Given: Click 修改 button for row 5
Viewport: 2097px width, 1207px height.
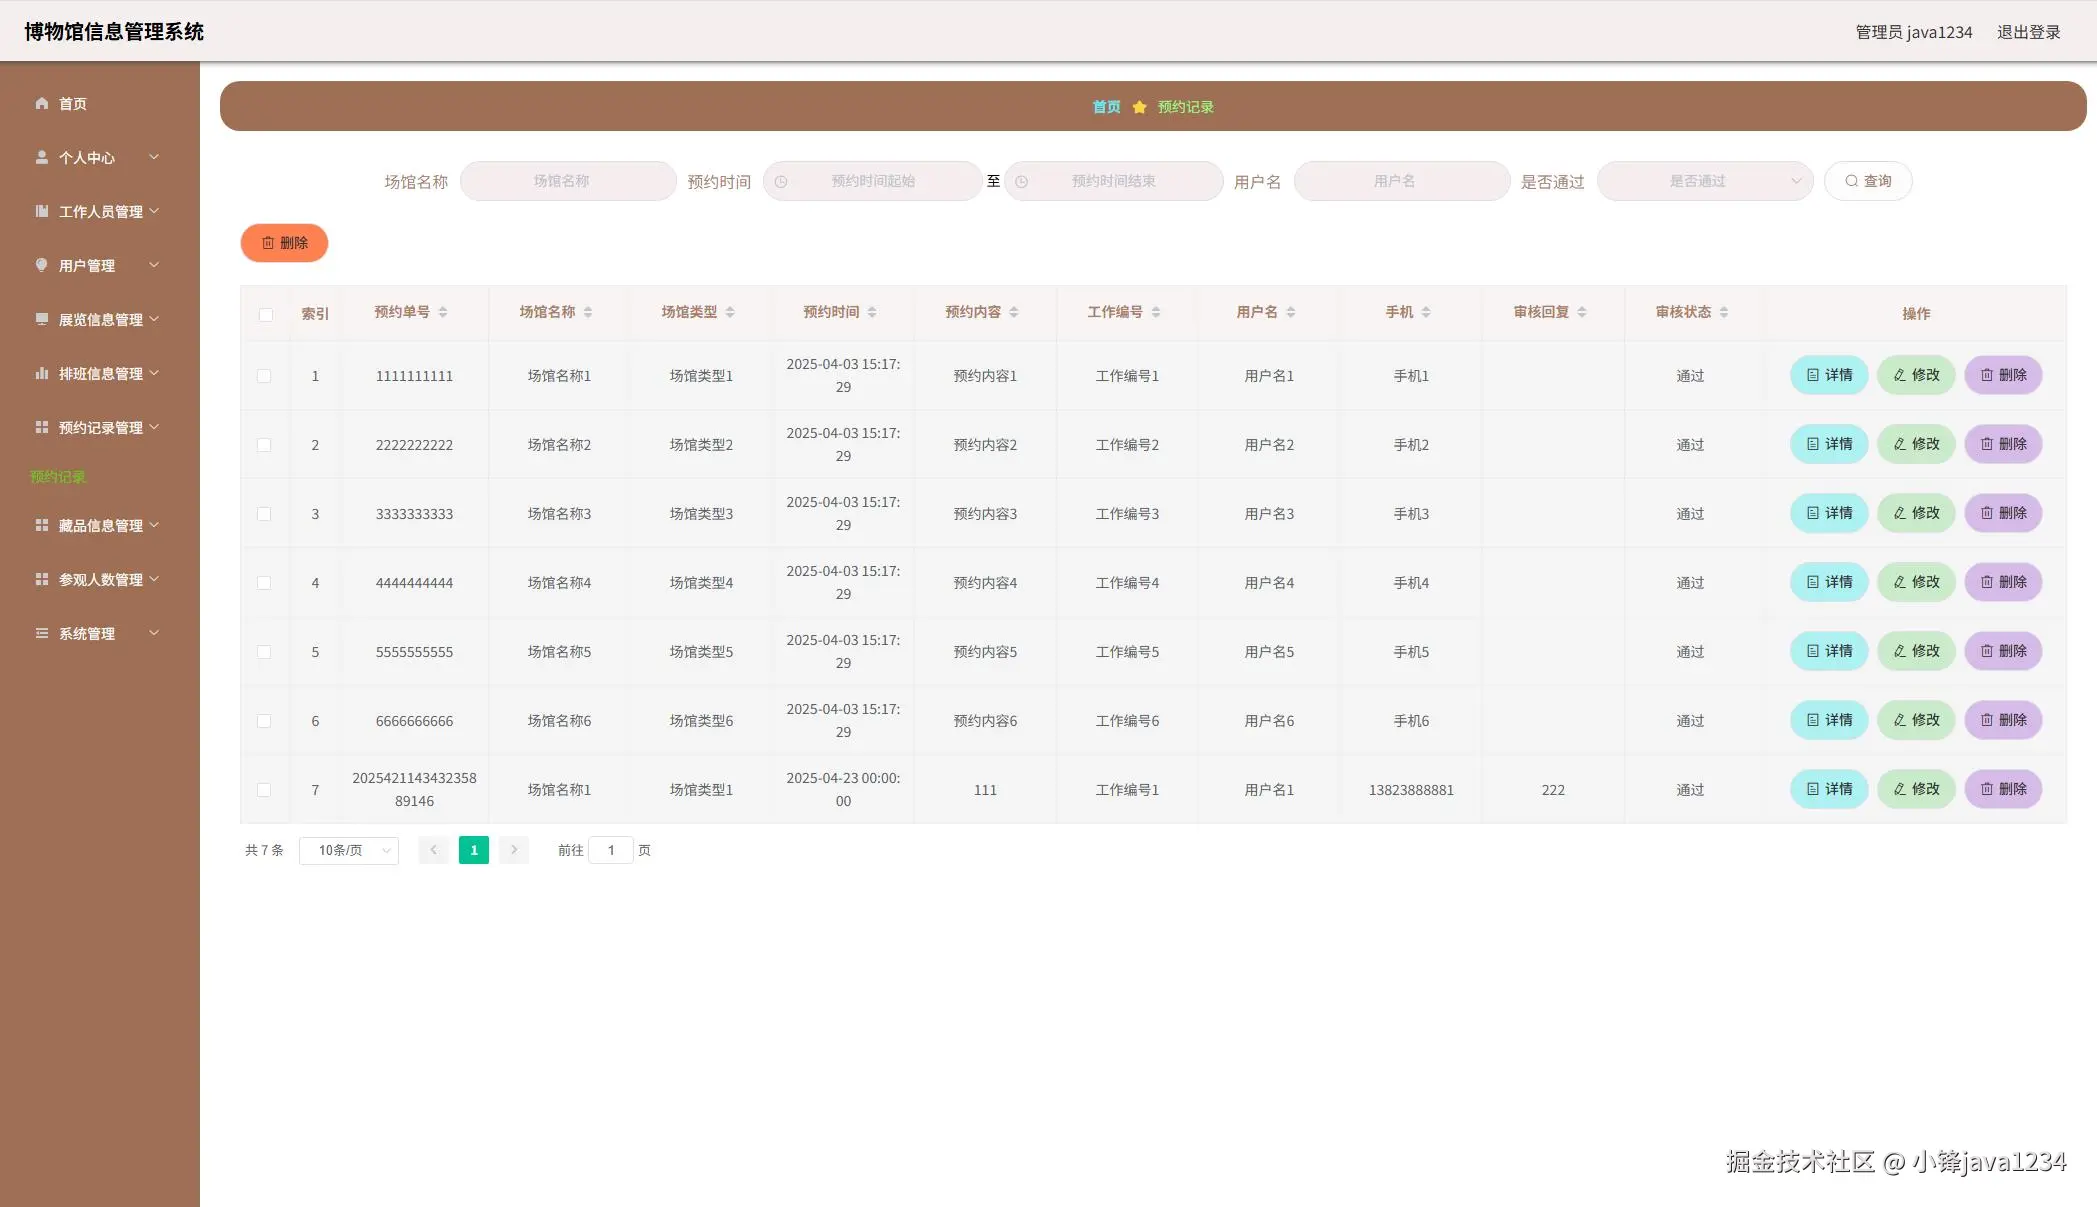Looking at the screenshot, I should point(1915,651).
